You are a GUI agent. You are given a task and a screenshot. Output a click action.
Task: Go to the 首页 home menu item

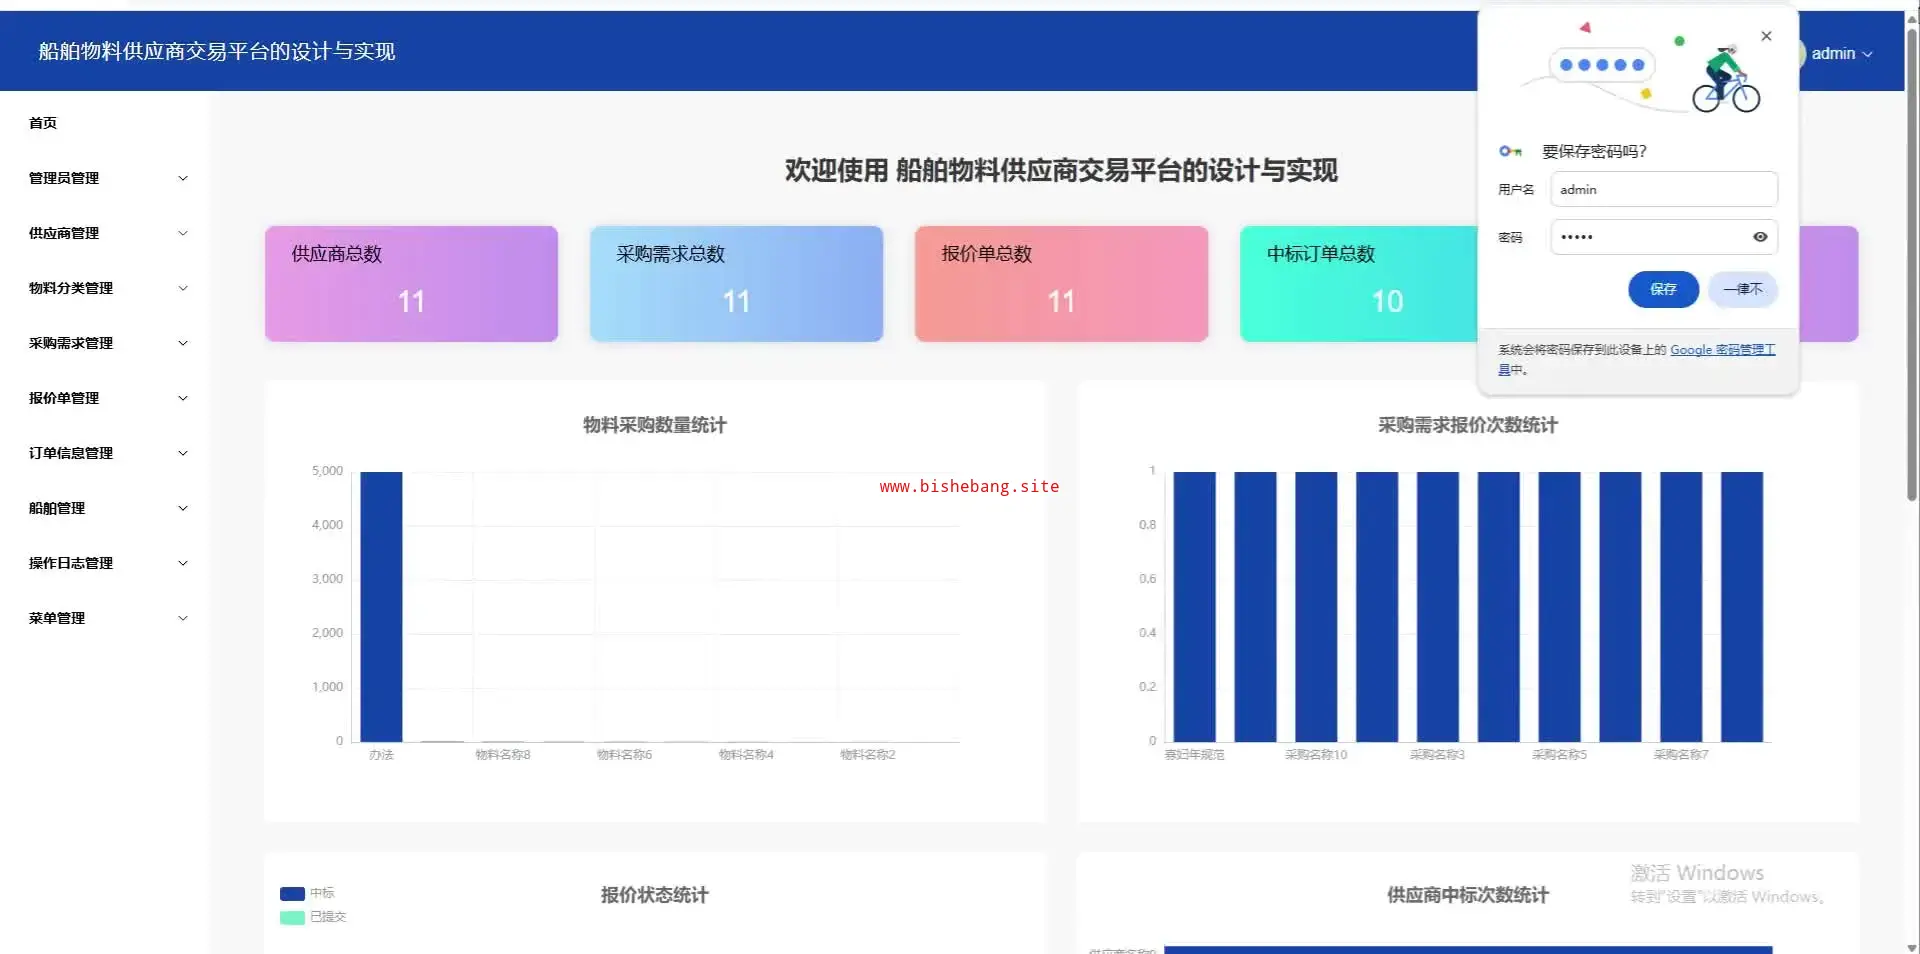click(43, 123)
